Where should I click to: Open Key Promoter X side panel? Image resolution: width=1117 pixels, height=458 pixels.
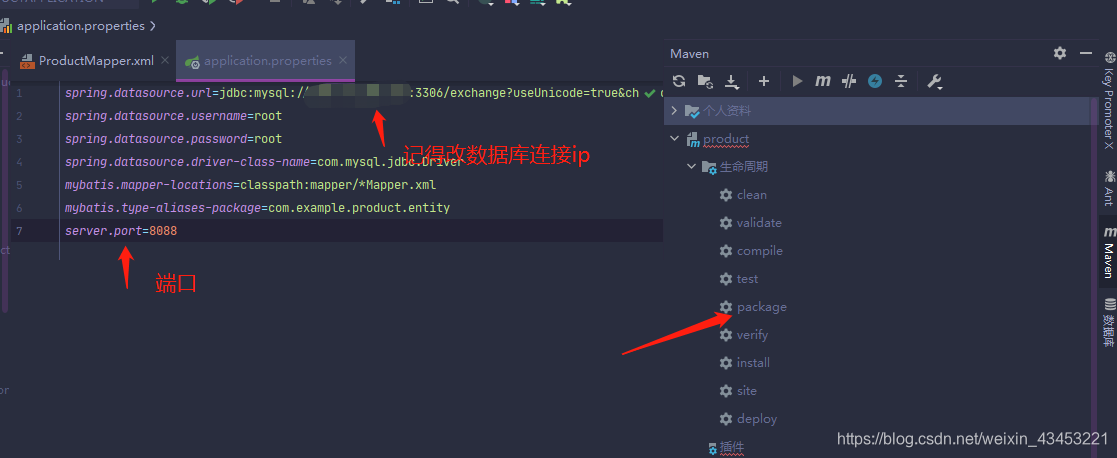[x=1108, y=100]
